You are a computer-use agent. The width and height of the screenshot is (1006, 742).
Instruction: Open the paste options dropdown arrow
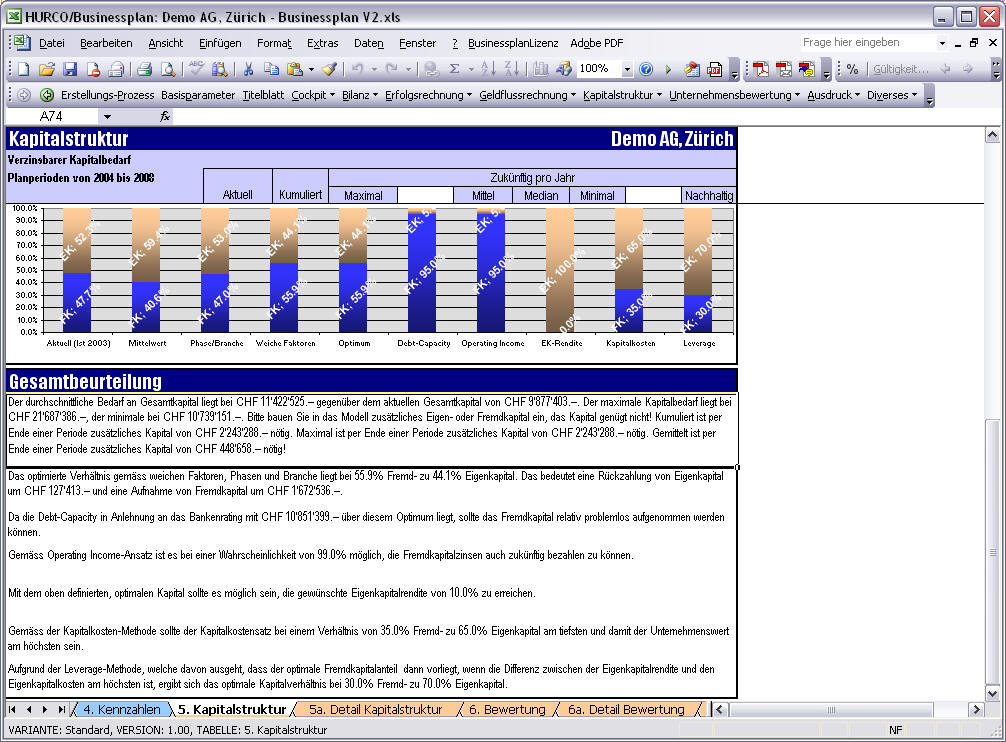[x=312, y=69]
